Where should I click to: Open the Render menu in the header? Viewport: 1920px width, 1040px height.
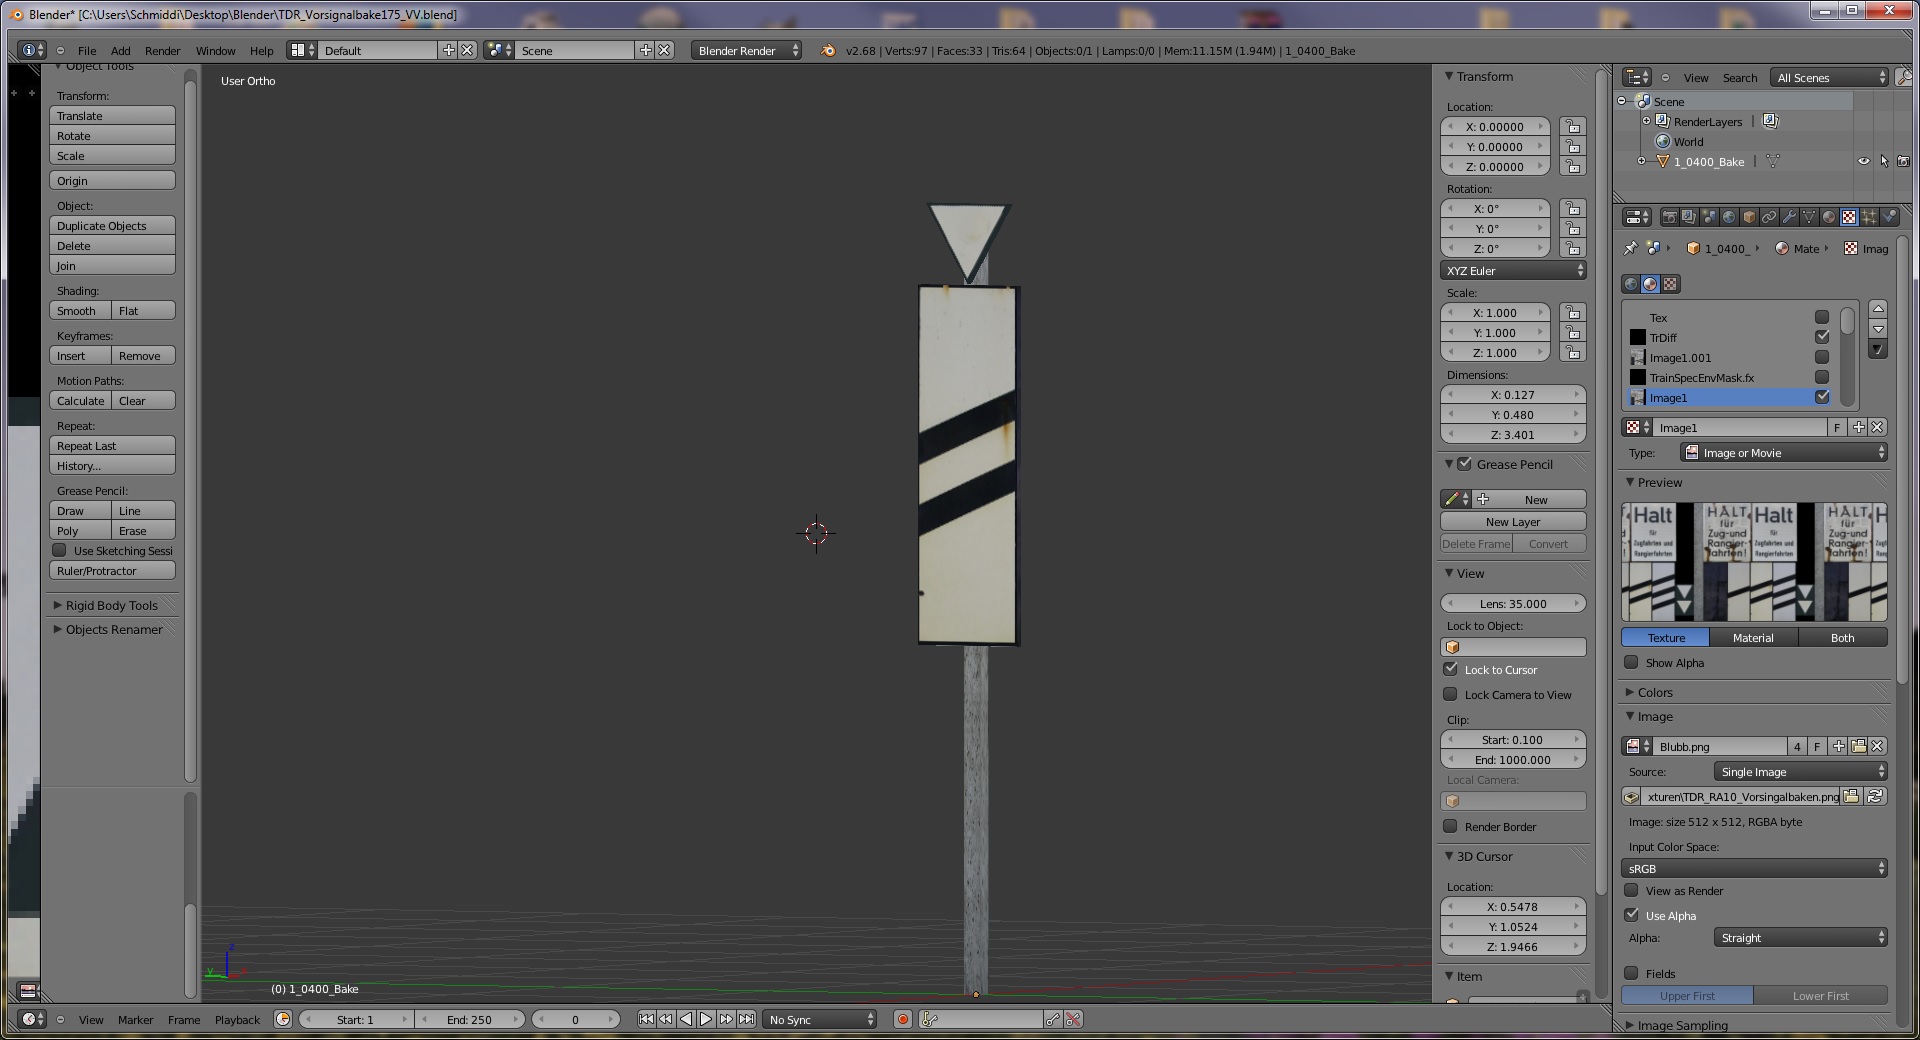[x=162, y=51]
